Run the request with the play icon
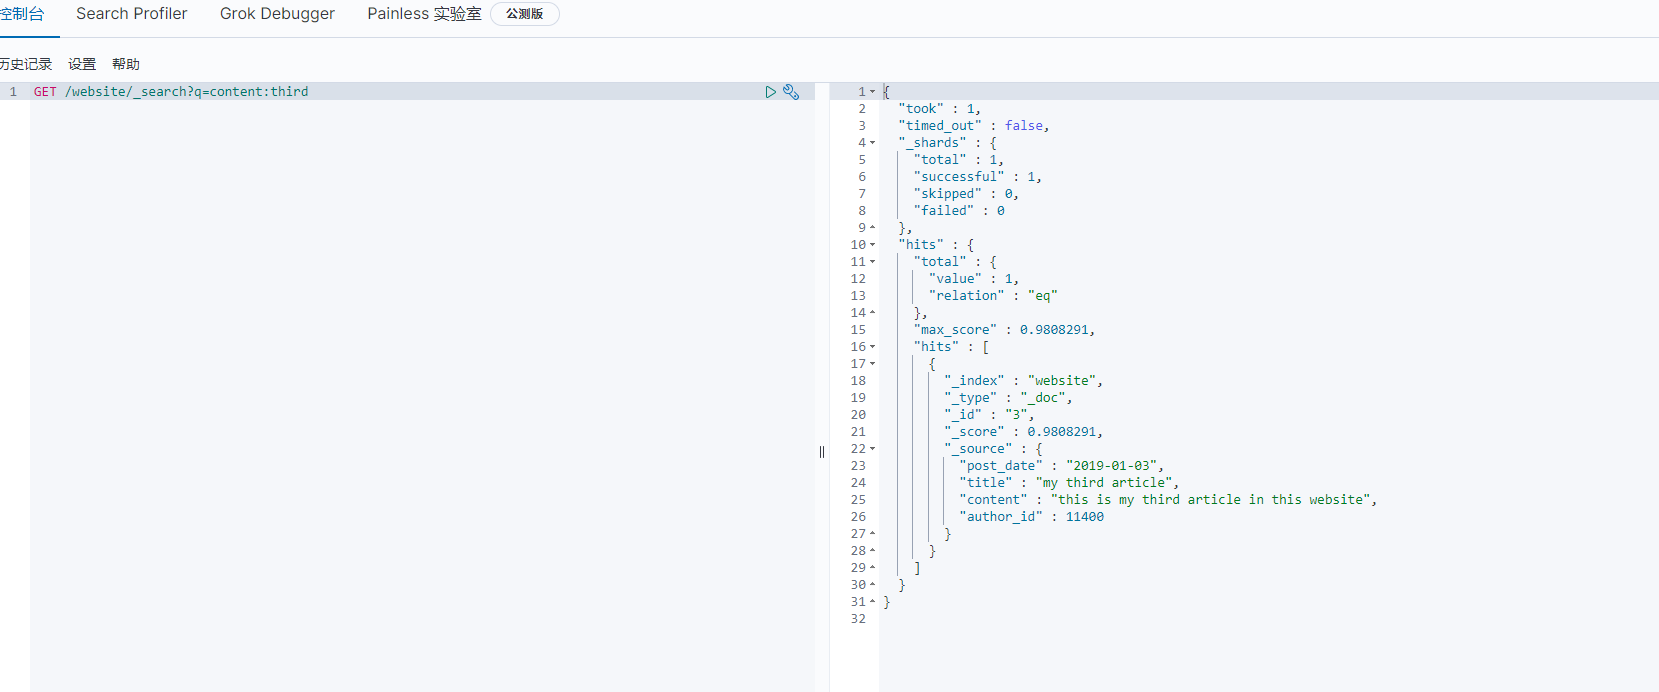 pyautogui.click(x=771, y=92)
